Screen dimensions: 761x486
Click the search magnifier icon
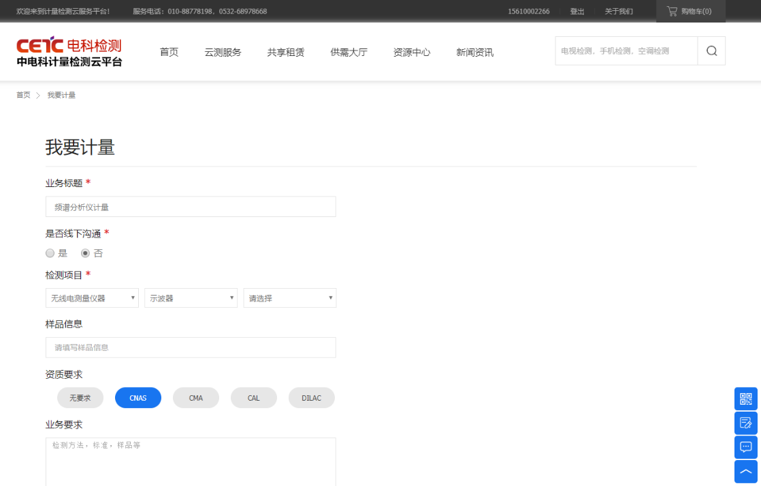coord(711,51)
